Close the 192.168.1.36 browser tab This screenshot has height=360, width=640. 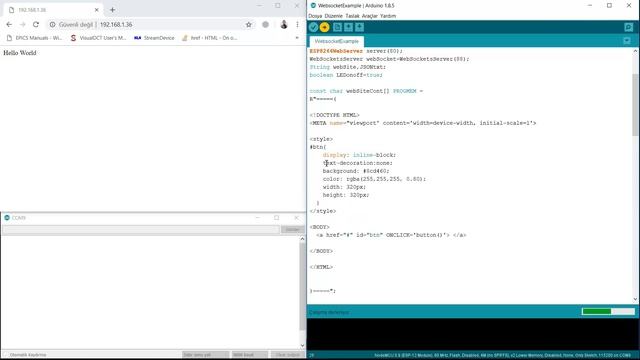coord(97,10)
